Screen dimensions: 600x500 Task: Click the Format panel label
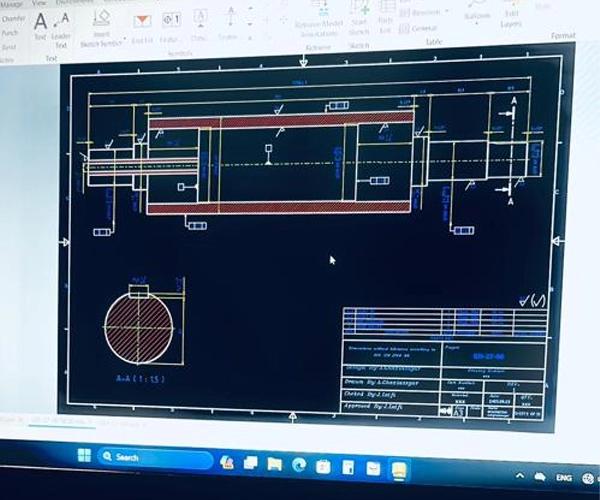coord(563,36)
